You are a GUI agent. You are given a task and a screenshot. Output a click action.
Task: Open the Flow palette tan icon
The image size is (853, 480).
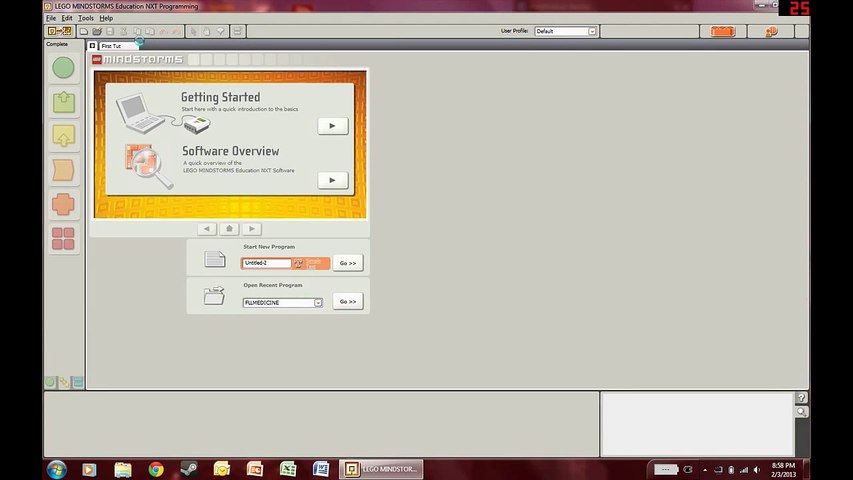64,170
